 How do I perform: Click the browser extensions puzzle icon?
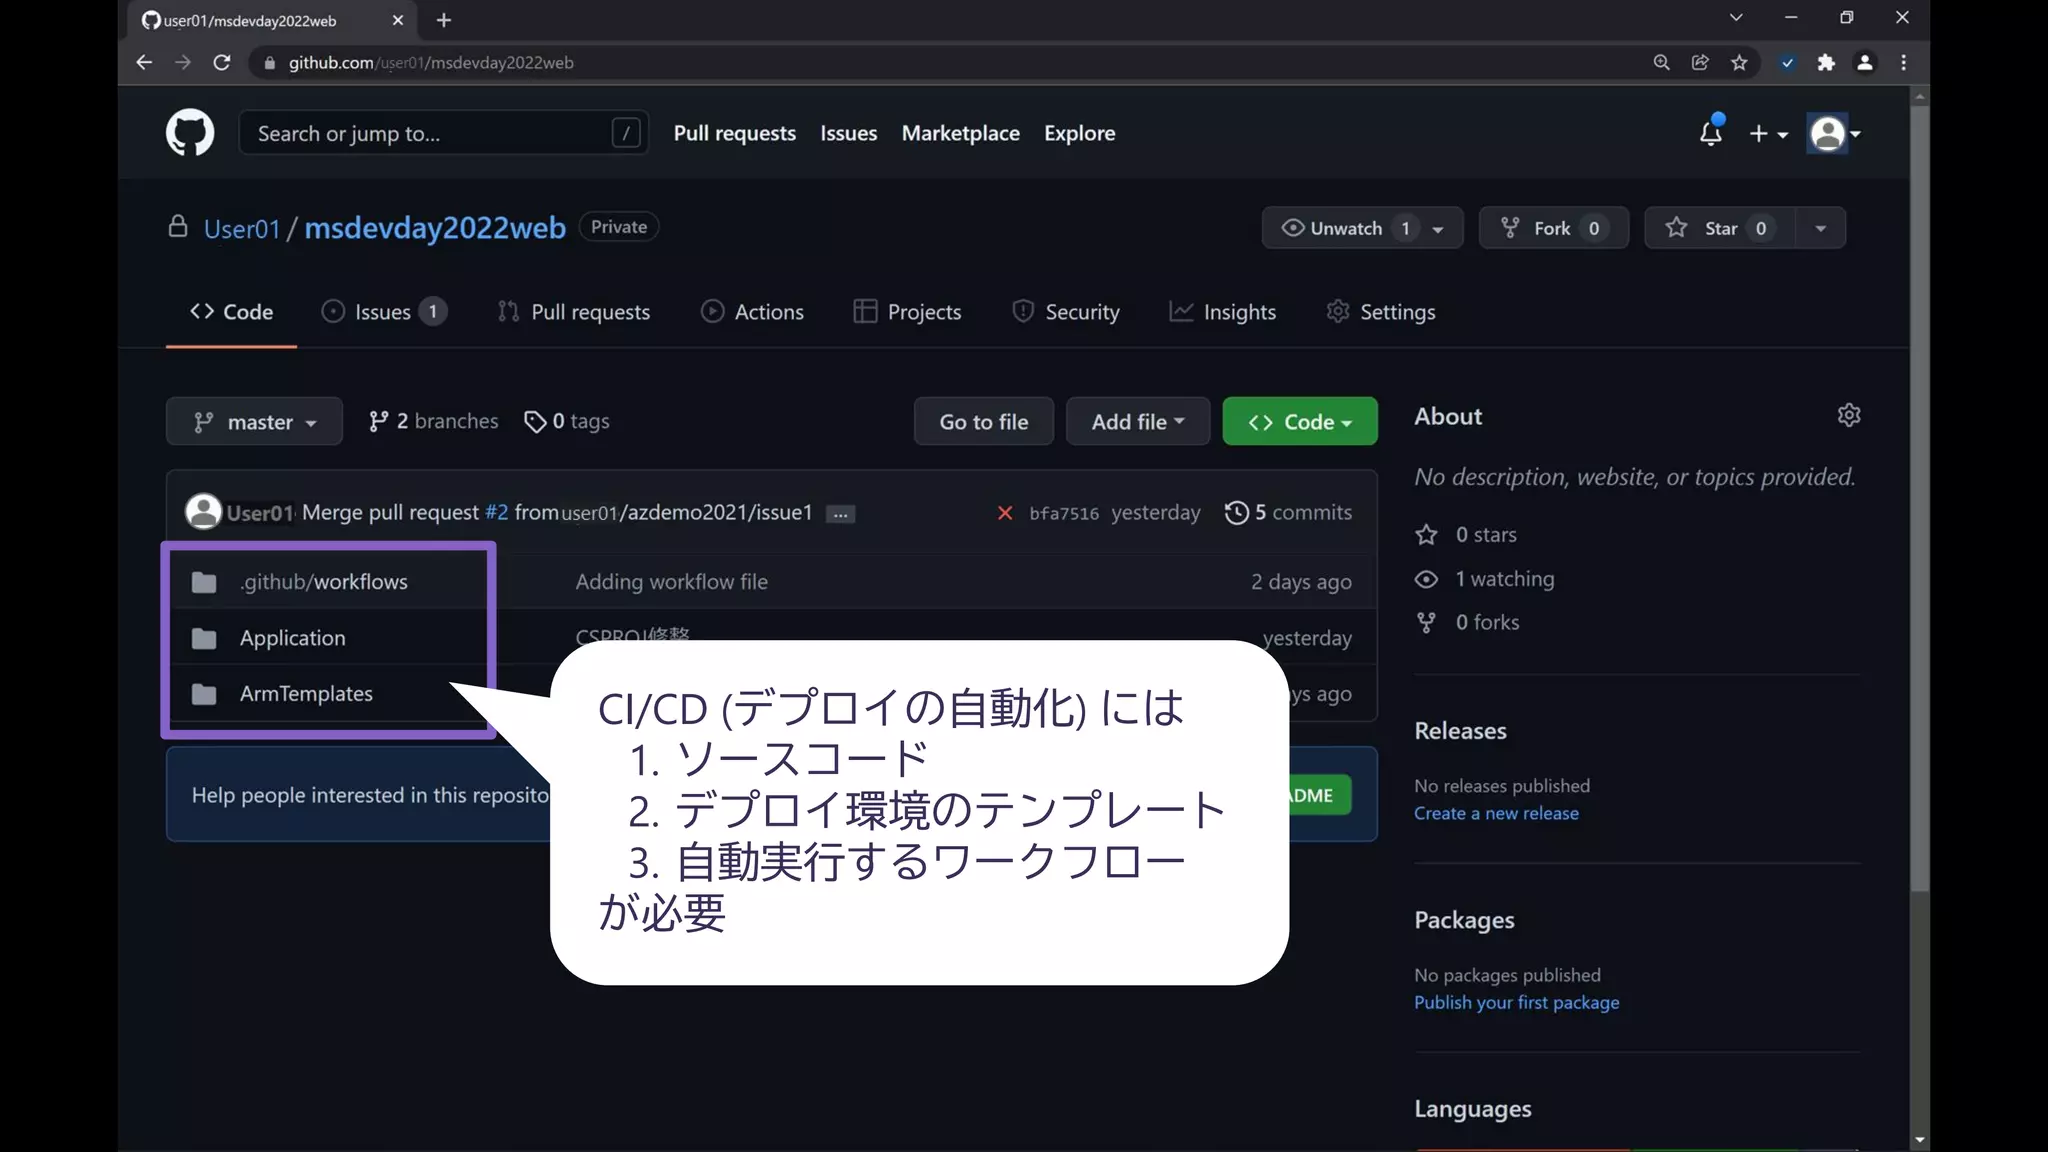click(1826, 63)
